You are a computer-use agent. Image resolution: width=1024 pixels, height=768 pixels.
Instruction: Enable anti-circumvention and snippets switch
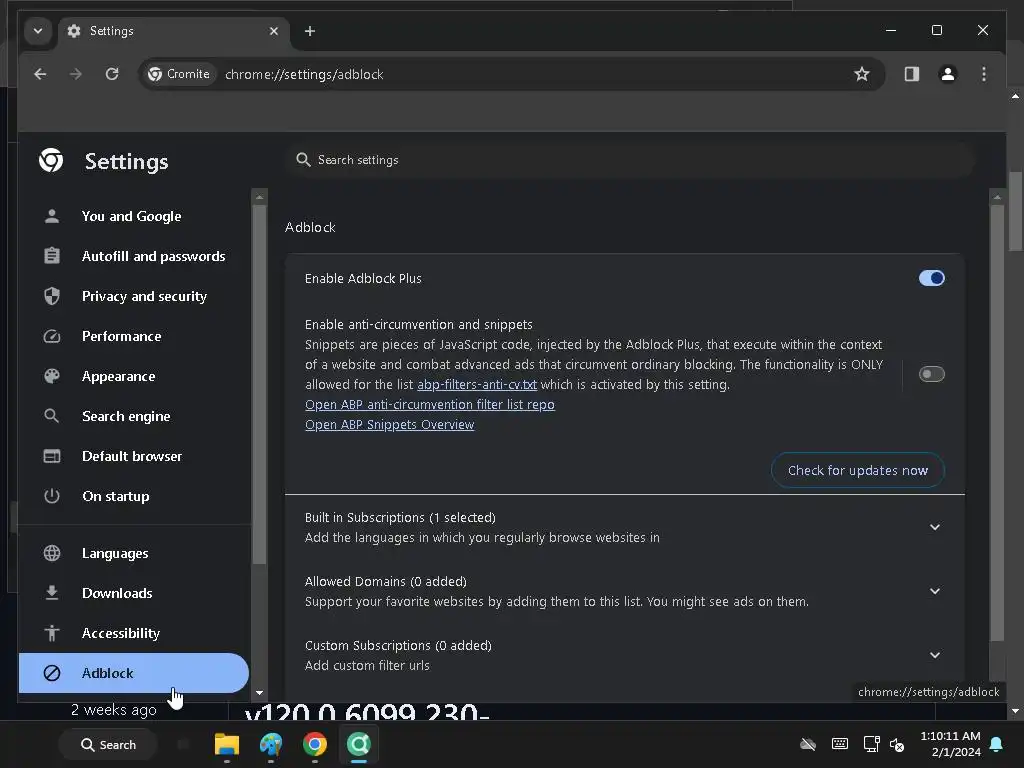click(x=931, y=374)
